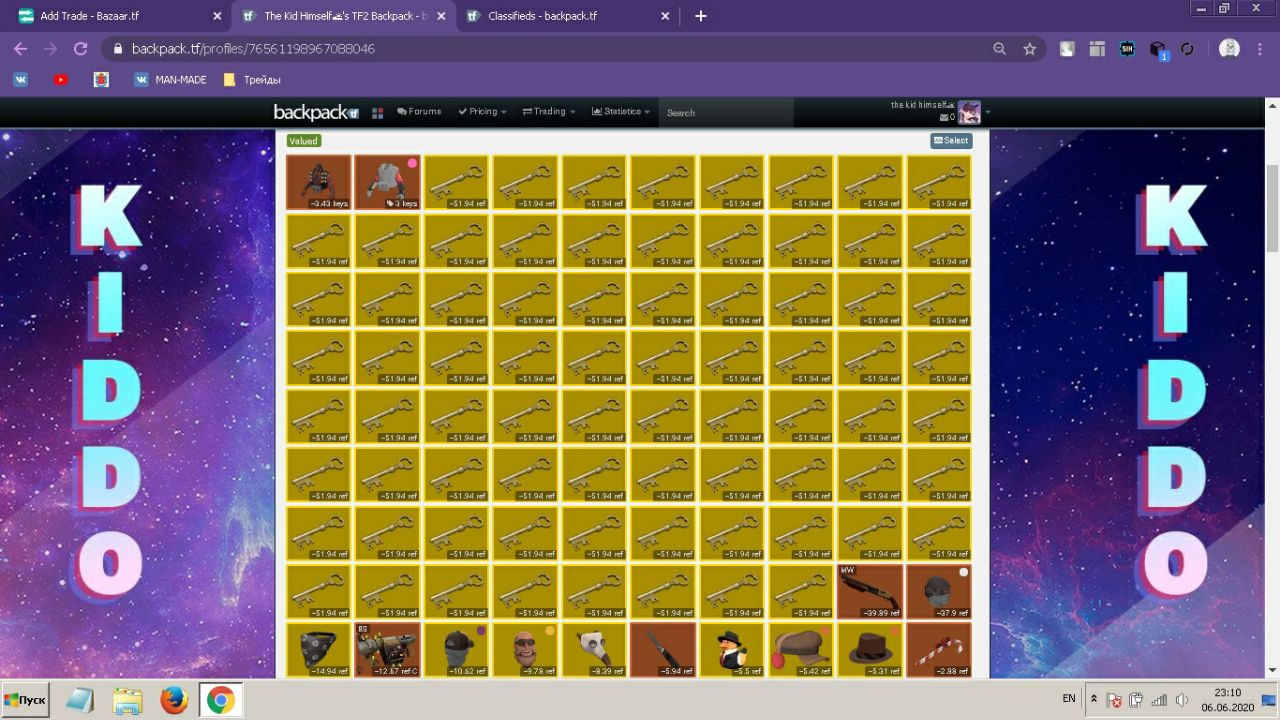Open the Пуск start menu

click(26, 699)
